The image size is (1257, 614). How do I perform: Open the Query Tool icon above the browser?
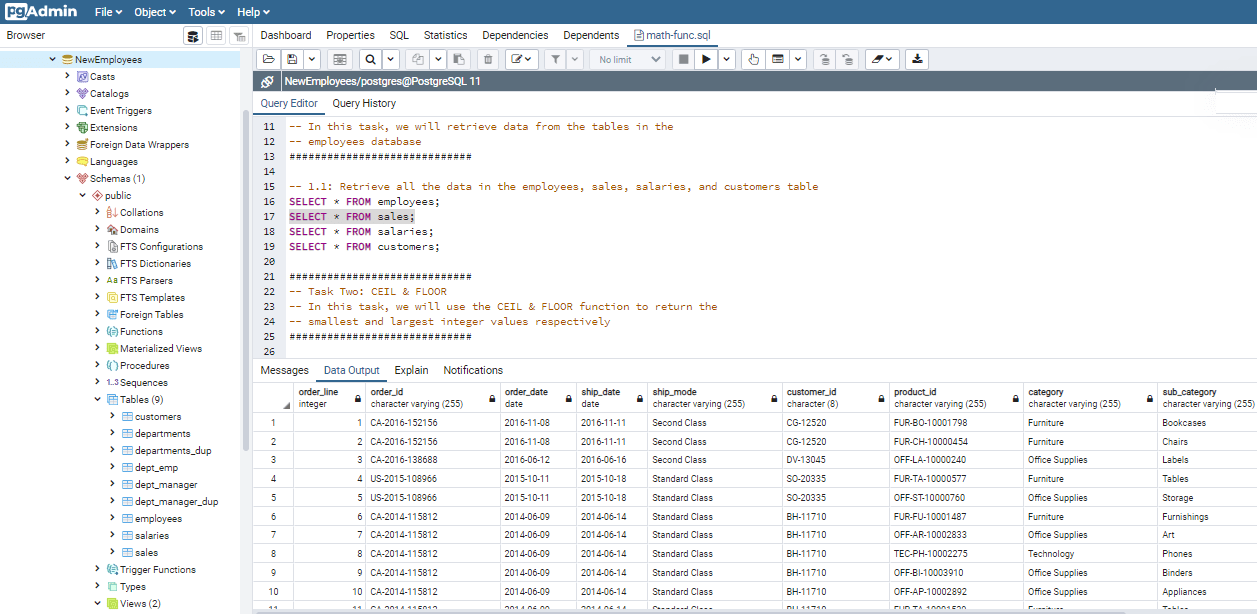pyautogui.click(x=192, y=35)
